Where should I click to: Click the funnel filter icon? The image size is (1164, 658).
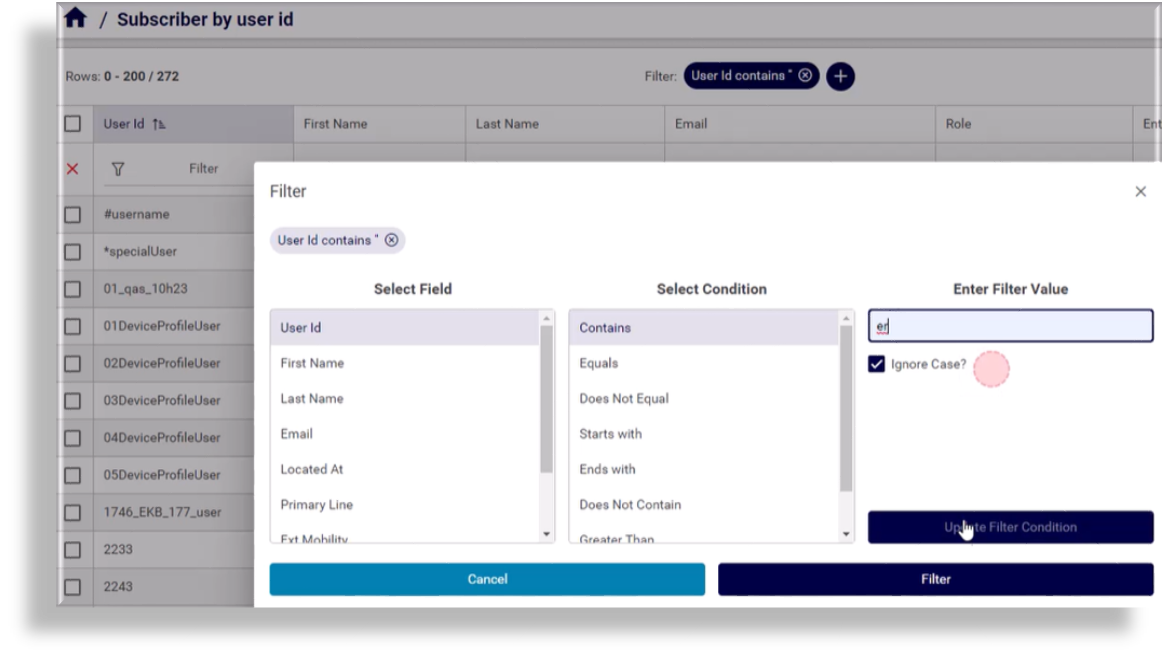pos(118,169)
